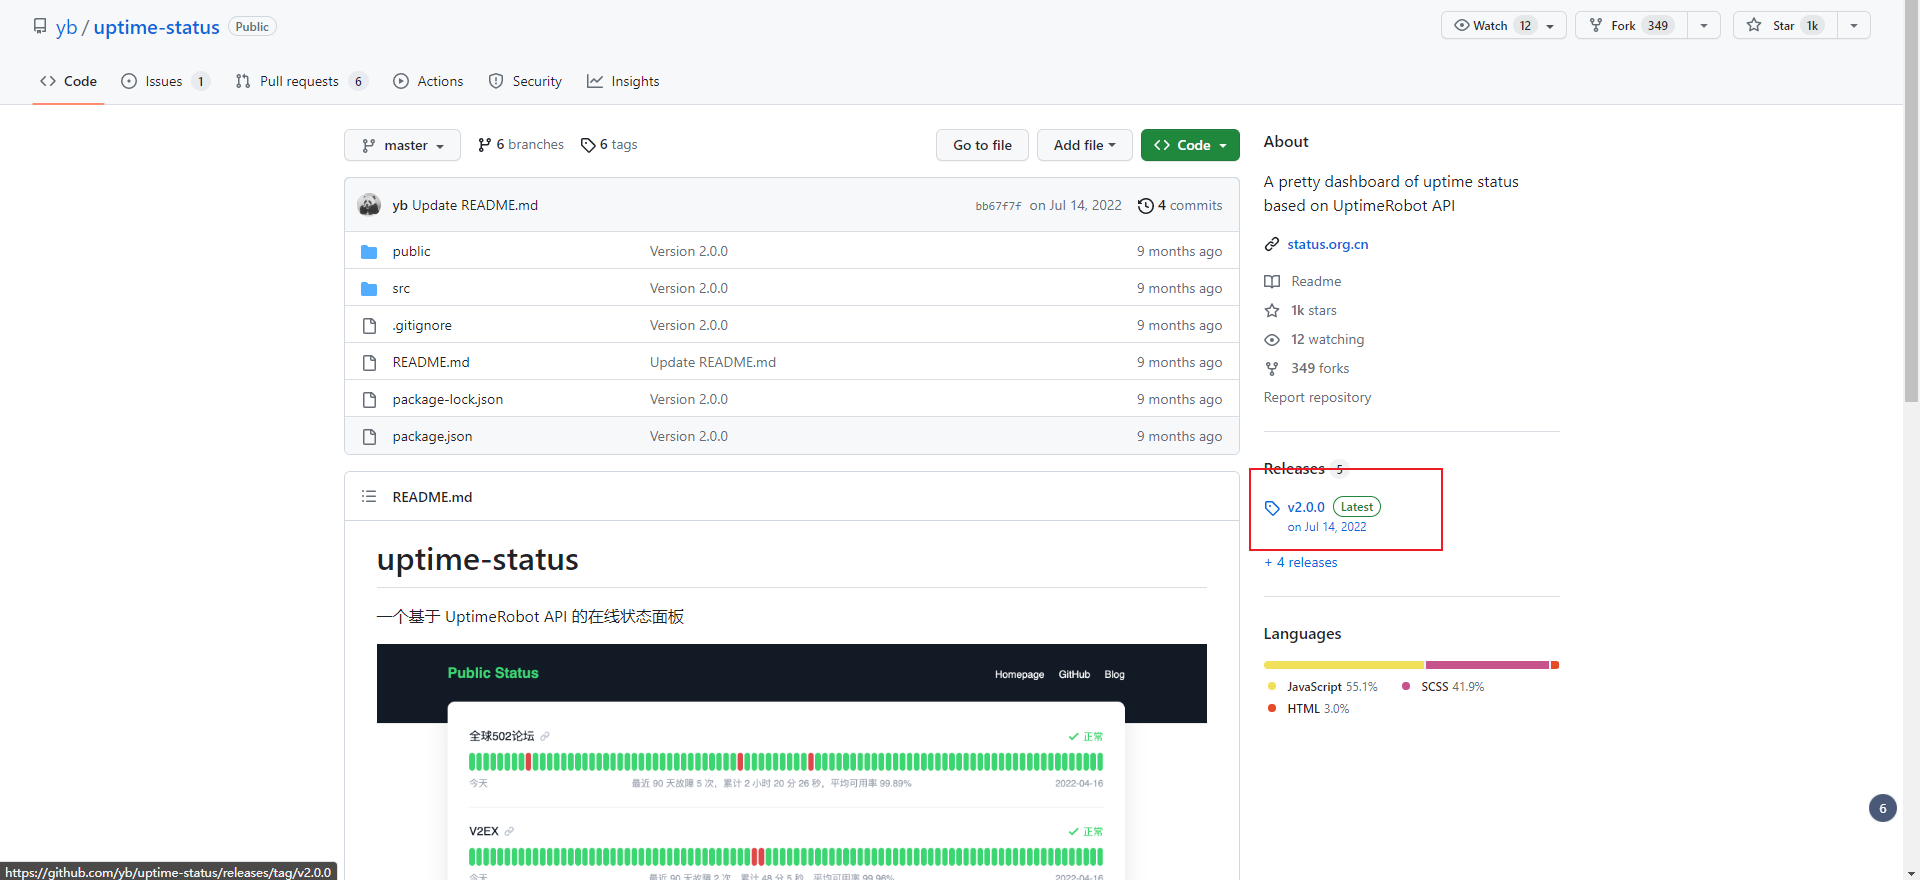The width and height of the screenshot is (1920, 880).
Task: Open the Add file dropdown
Action: (x=1084, y=145)
